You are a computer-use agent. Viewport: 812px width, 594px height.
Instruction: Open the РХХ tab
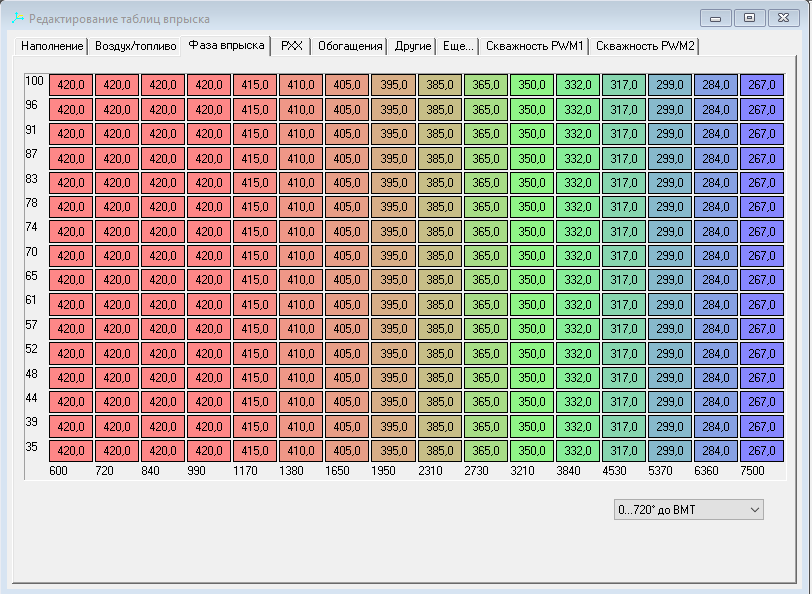292,46
